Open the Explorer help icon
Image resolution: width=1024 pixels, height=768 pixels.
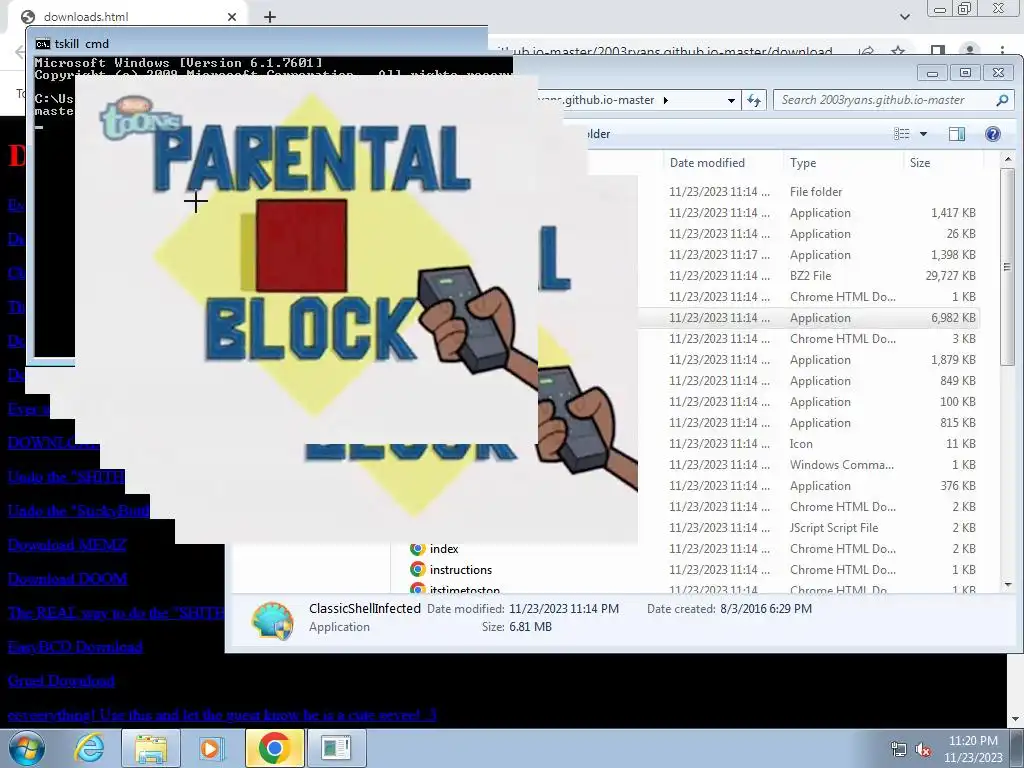pos(993,134)
